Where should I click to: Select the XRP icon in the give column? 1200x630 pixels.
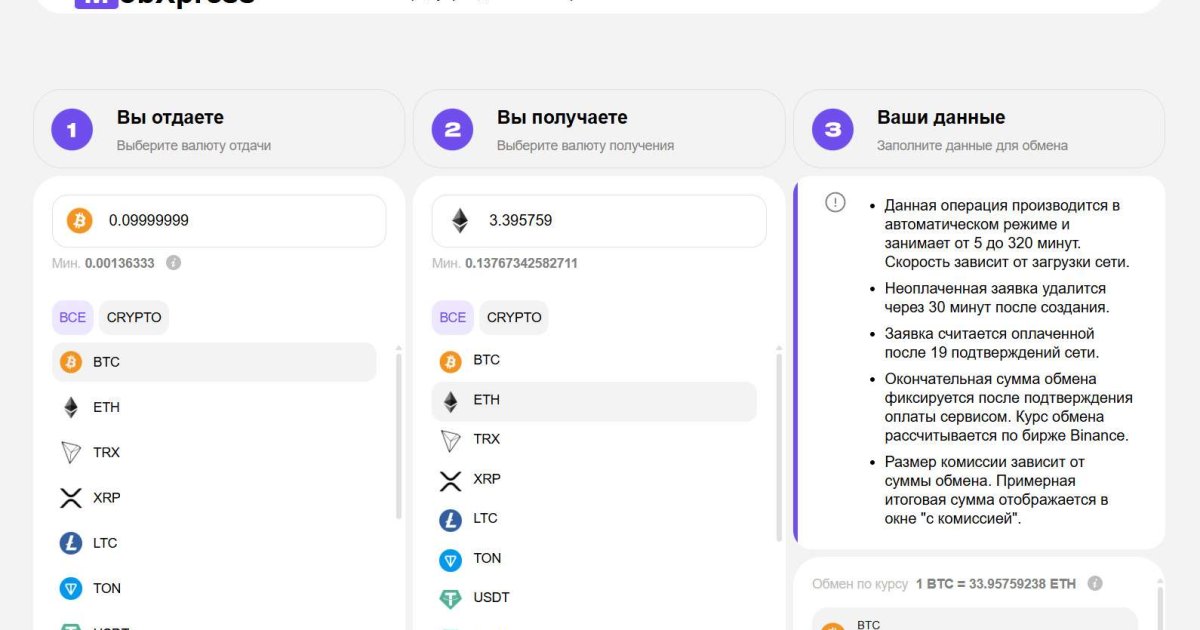click(x=71, y=497)
